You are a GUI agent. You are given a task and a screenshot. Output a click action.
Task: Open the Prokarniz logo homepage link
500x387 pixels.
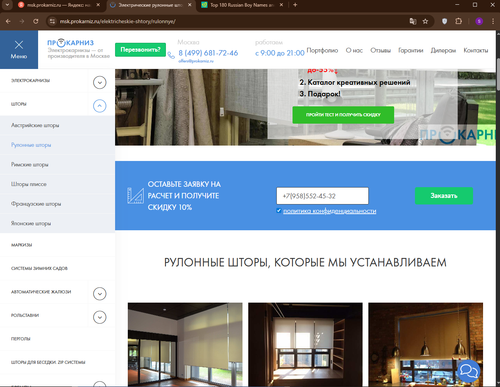(70, 43)
